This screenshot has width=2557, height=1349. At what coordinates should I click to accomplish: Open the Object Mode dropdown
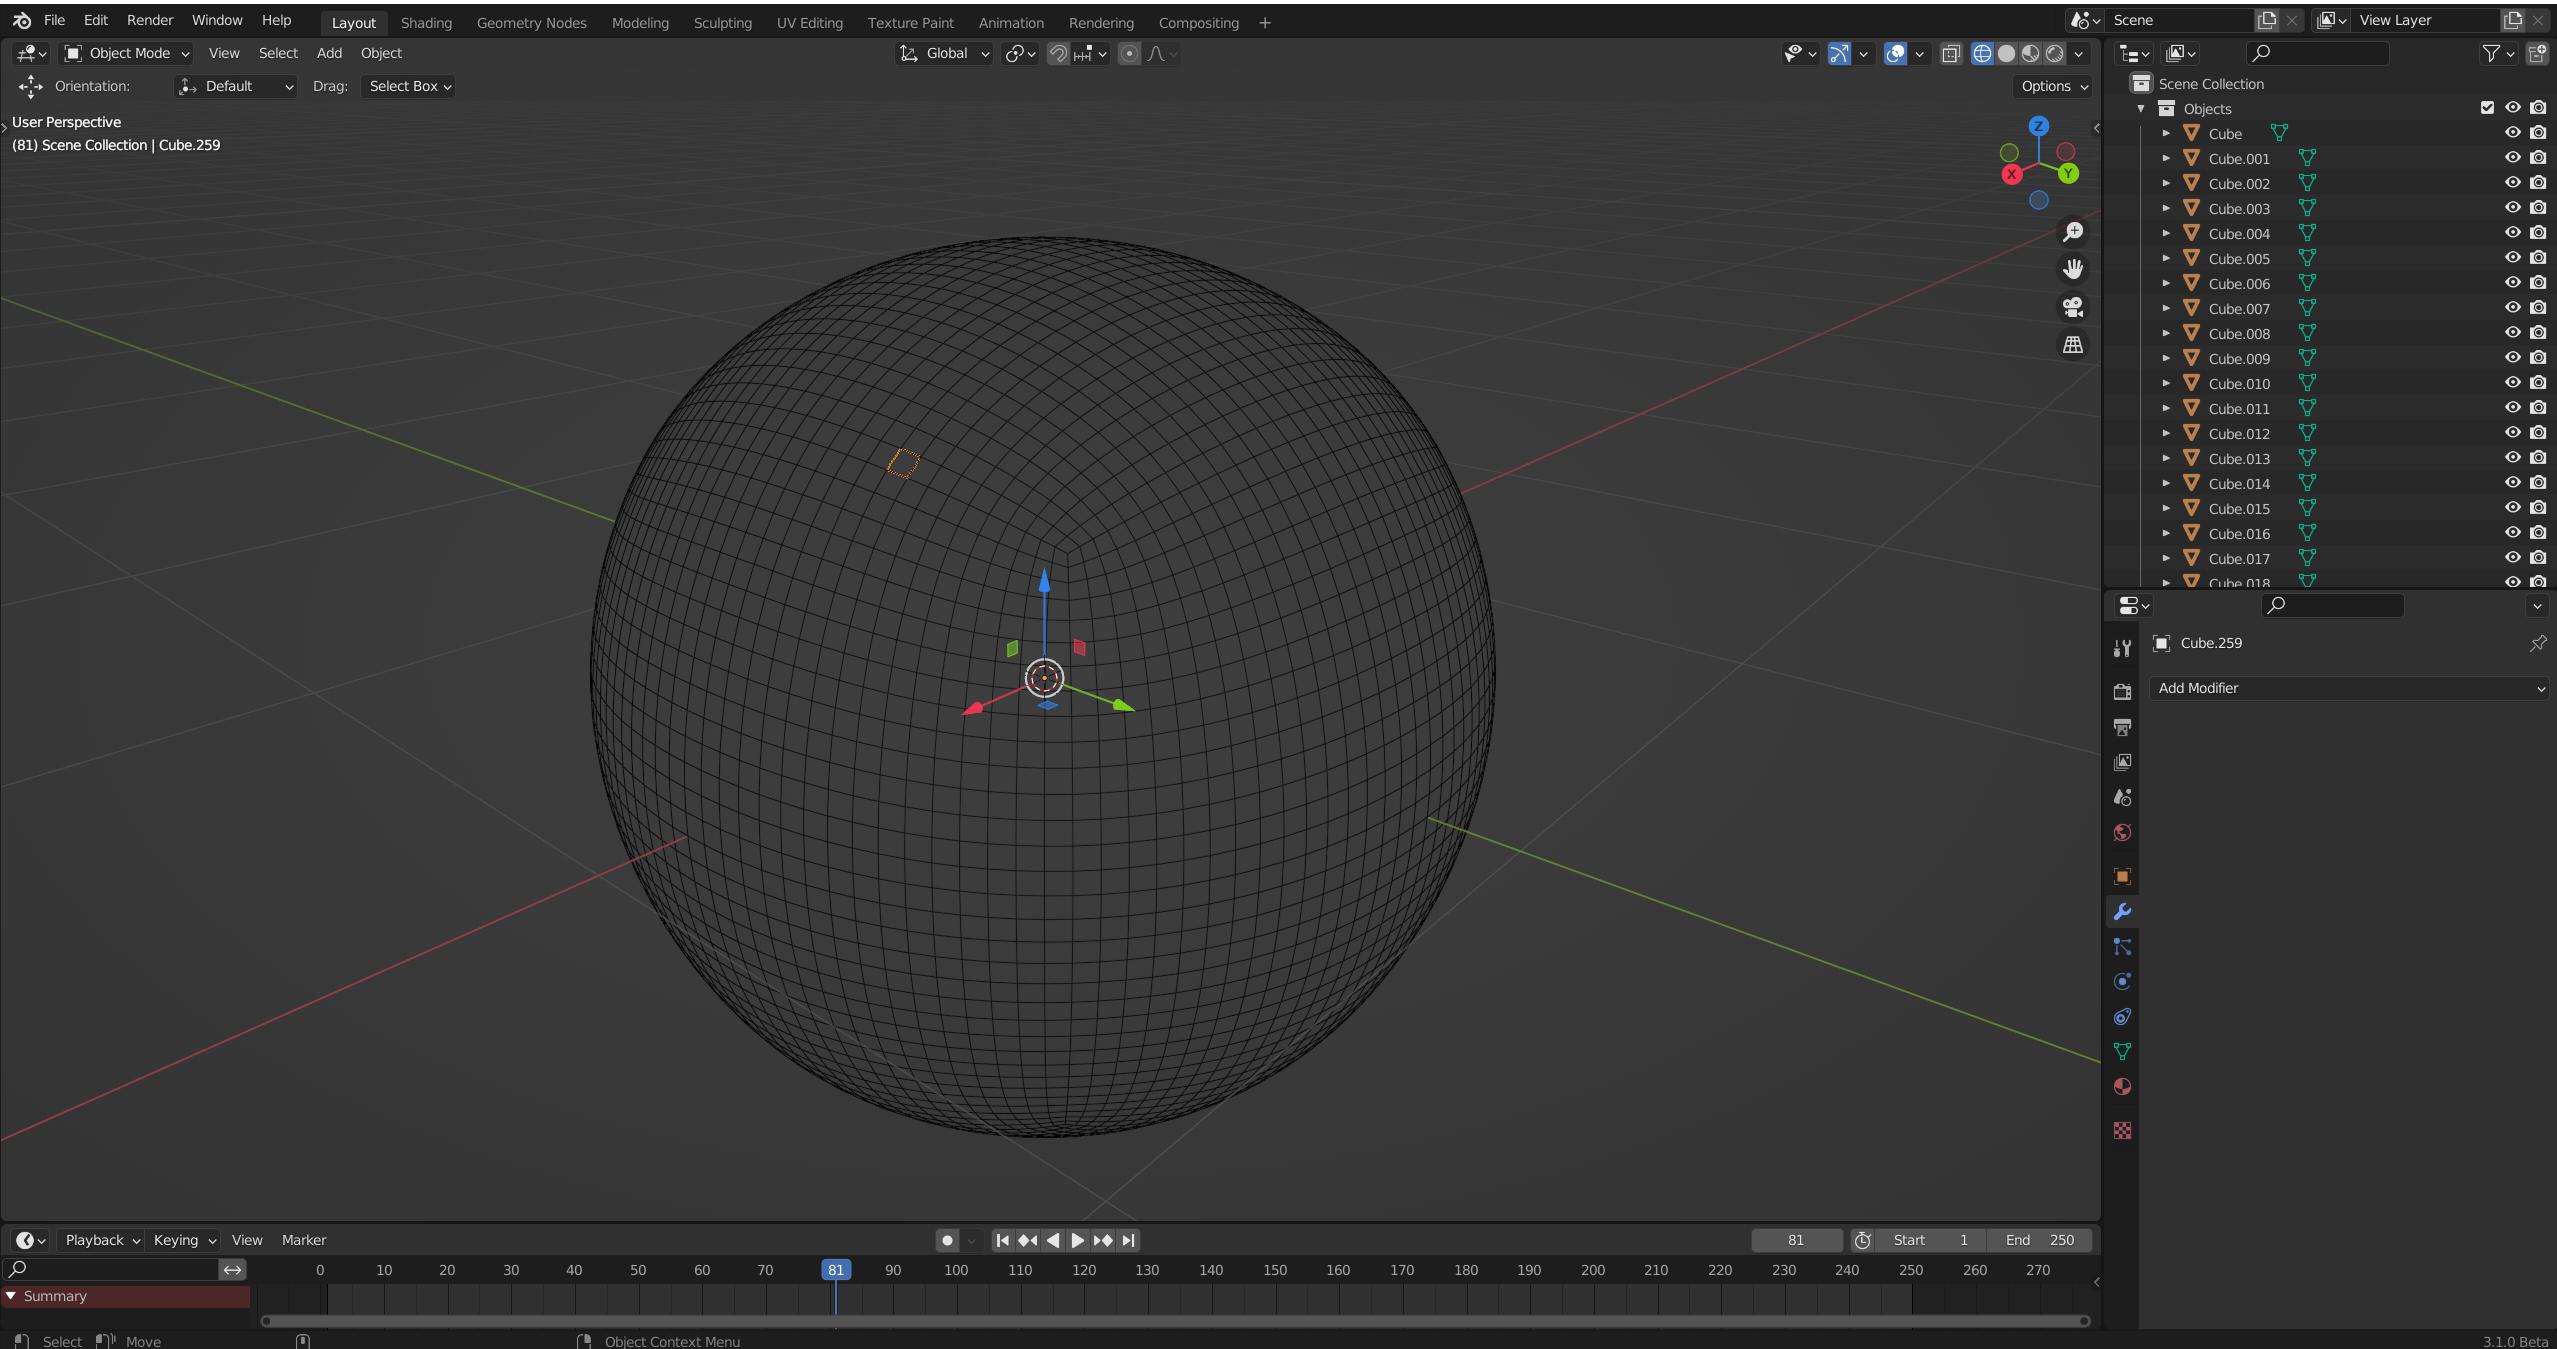[x=127, y=53]
